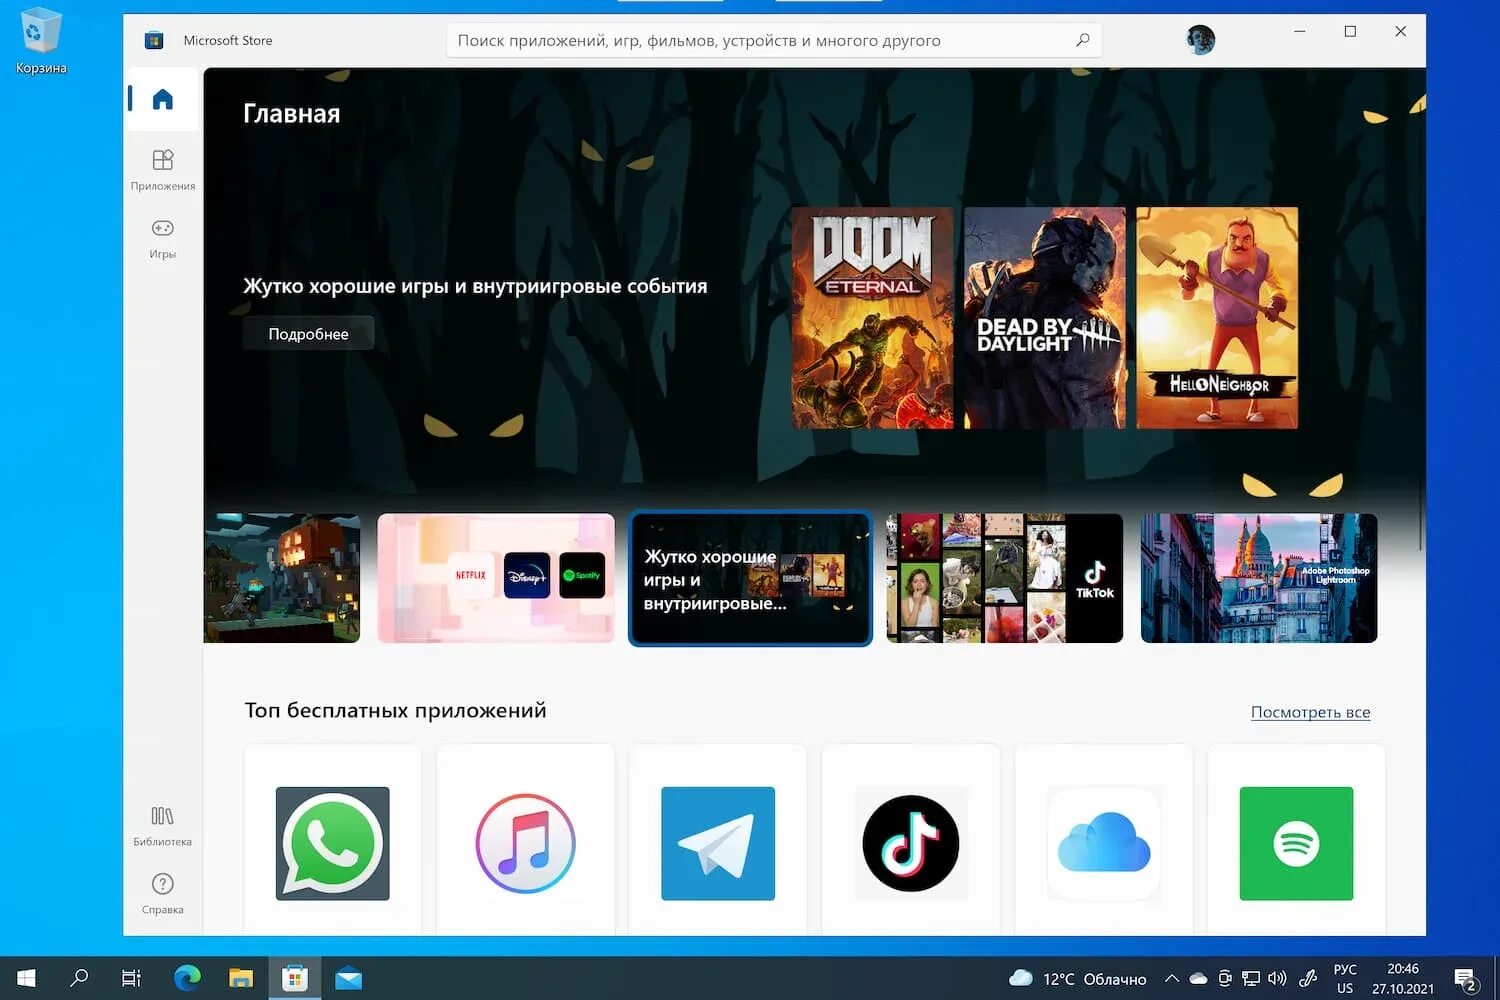
Task: Select the Minecraft carousel thumbnail
Action: [282, 578]
